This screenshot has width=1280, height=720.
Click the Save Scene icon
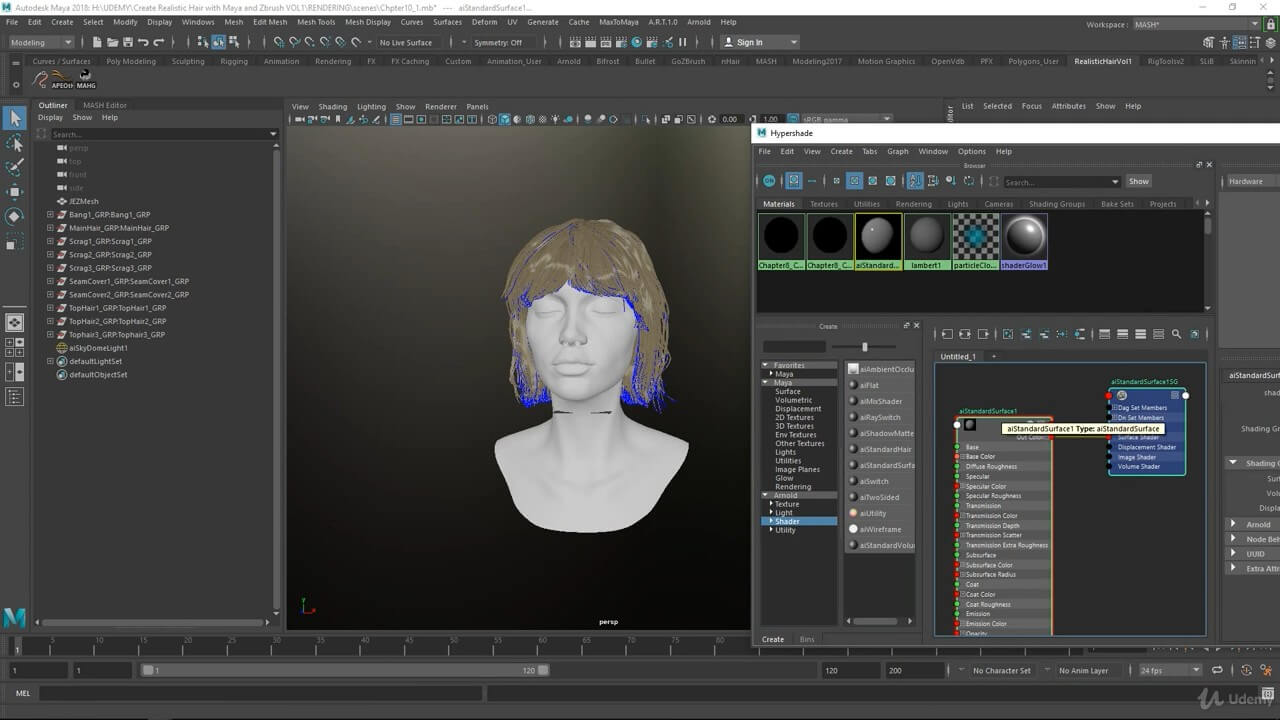126,42
